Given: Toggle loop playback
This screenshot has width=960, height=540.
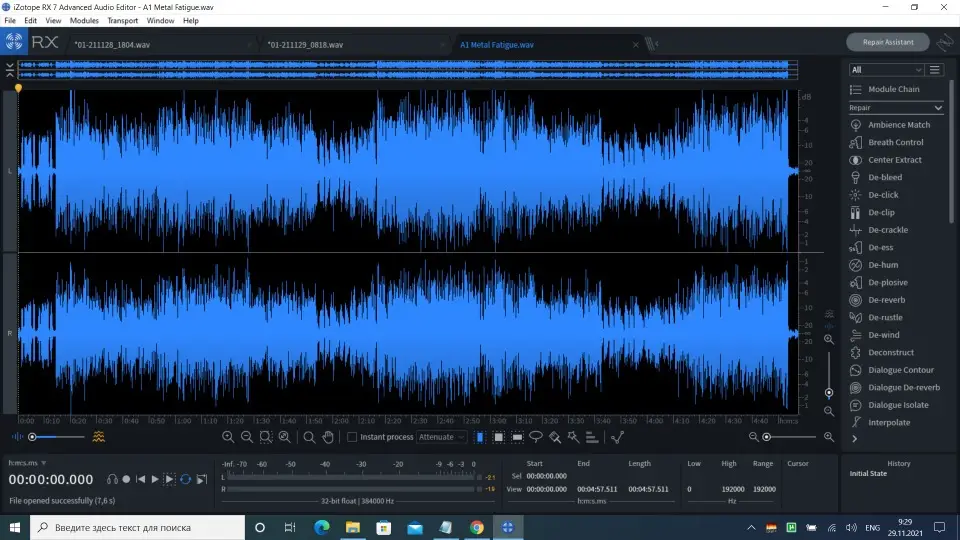Looking at the screenshot, I should pyautogui.click(x=186, y=480).
